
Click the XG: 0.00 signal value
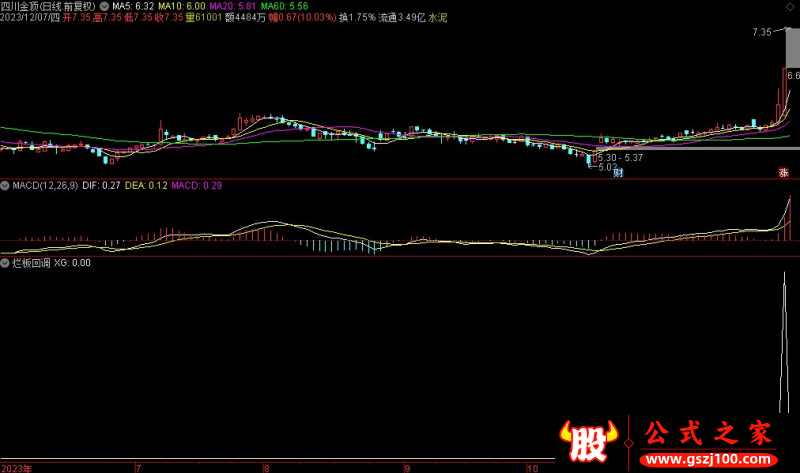point(72,263)
